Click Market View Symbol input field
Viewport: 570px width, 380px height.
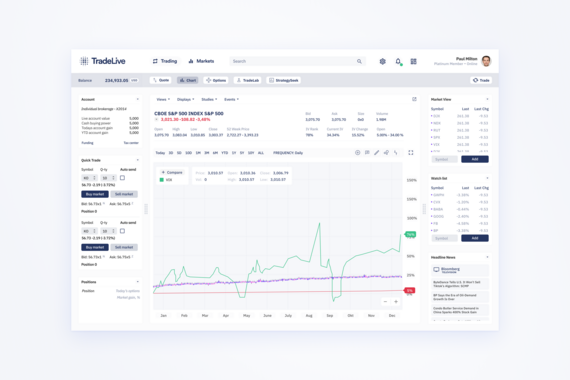point(445,159)
